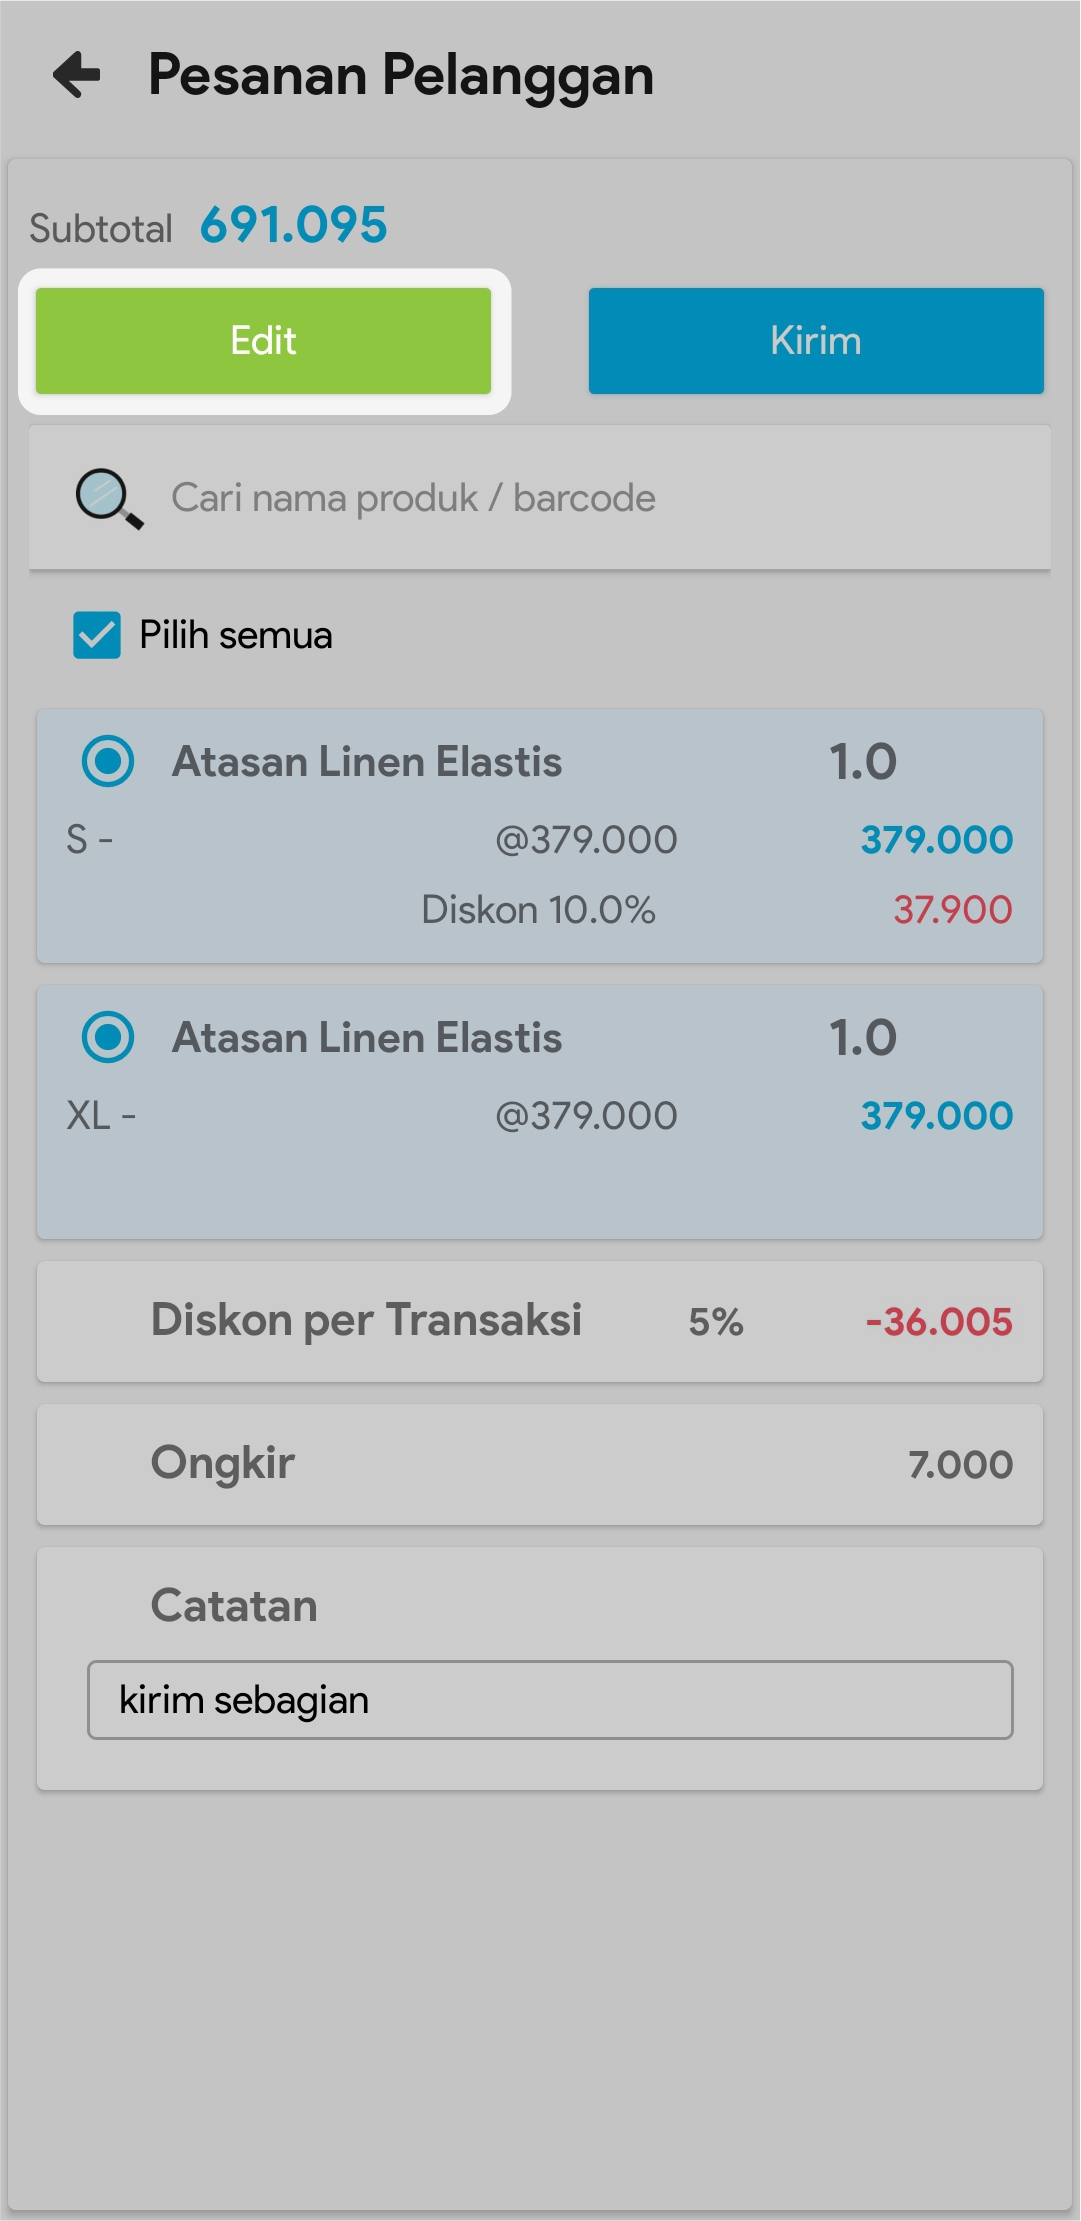Tap the 37.900 discount amount on size S
This screenshot has width=1081, height=2221.
coord(952,910)
